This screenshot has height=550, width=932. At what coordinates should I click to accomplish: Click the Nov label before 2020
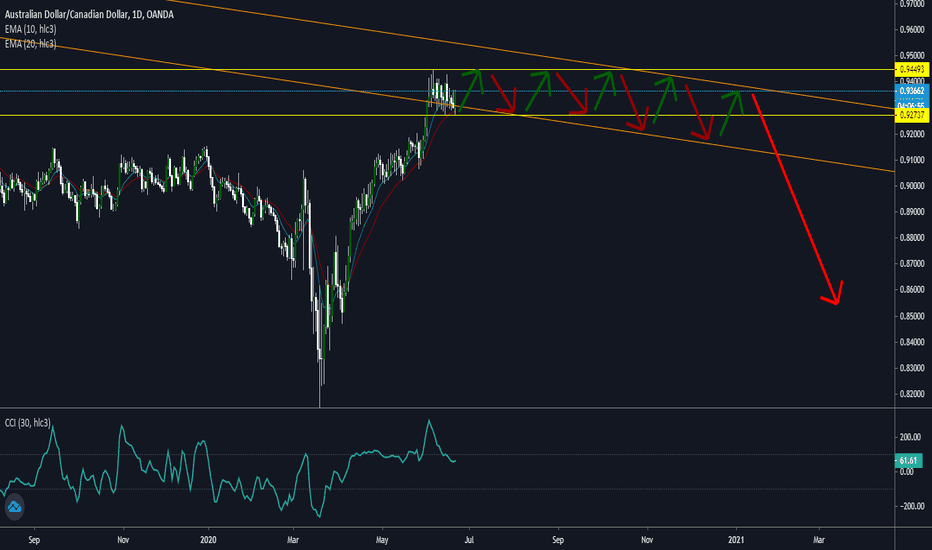click(123, 540)
